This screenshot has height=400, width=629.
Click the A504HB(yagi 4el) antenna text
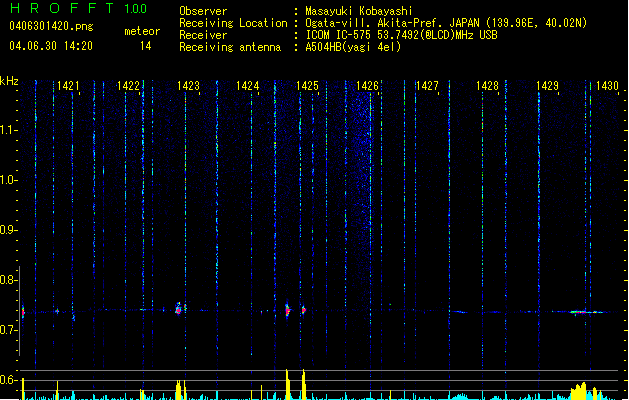(353, 47)
